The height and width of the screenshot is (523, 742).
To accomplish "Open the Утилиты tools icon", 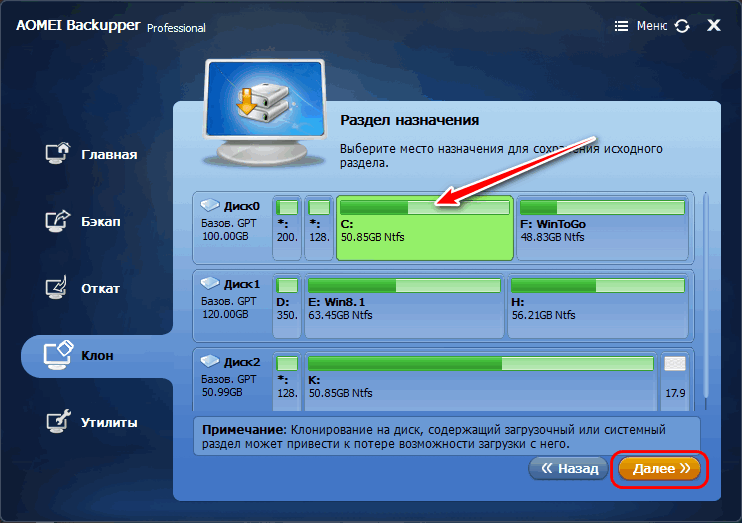I will 58,421.
